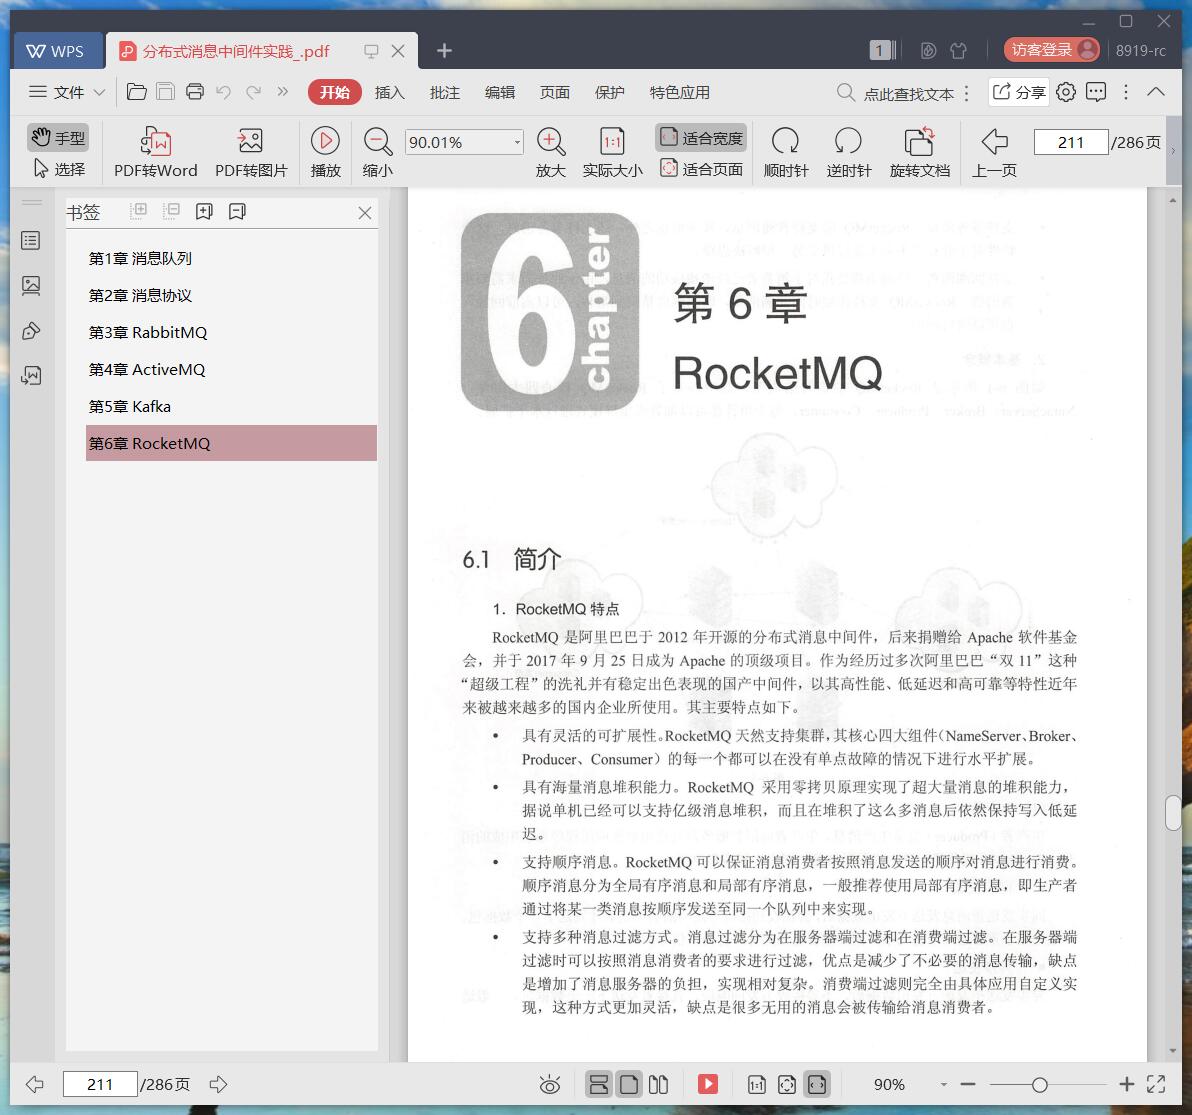Switch to the 特色应用 tab
Image resolution: width=1192 pixels, height=1115 pixels.
coord(680,93)
